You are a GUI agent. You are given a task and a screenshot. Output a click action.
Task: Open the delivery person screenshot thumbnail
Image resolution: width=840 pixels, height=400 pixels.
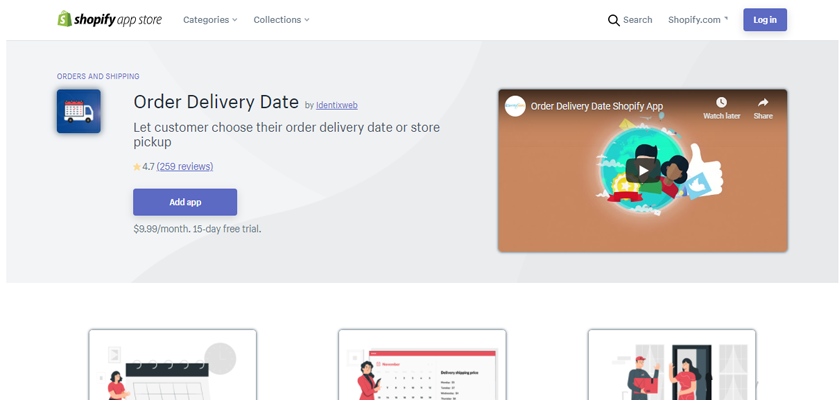672,365
